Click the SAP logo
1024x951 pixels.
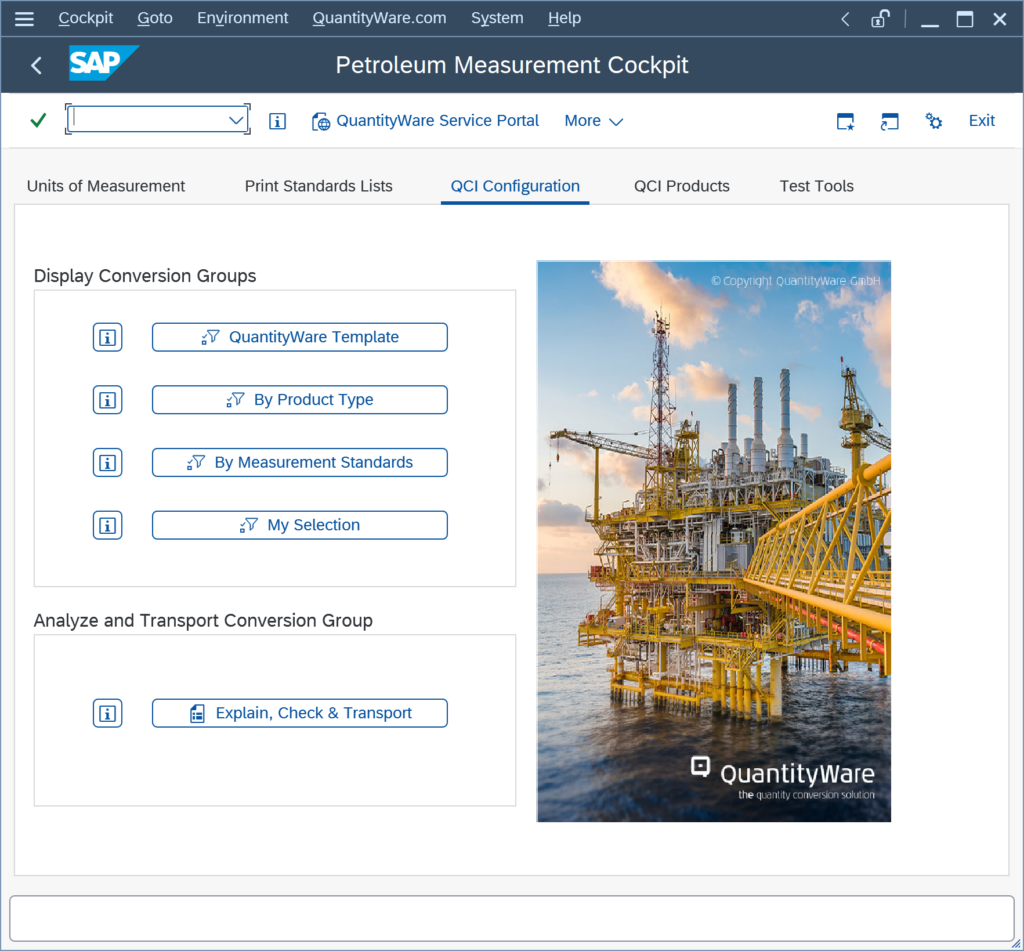[103, 63]
